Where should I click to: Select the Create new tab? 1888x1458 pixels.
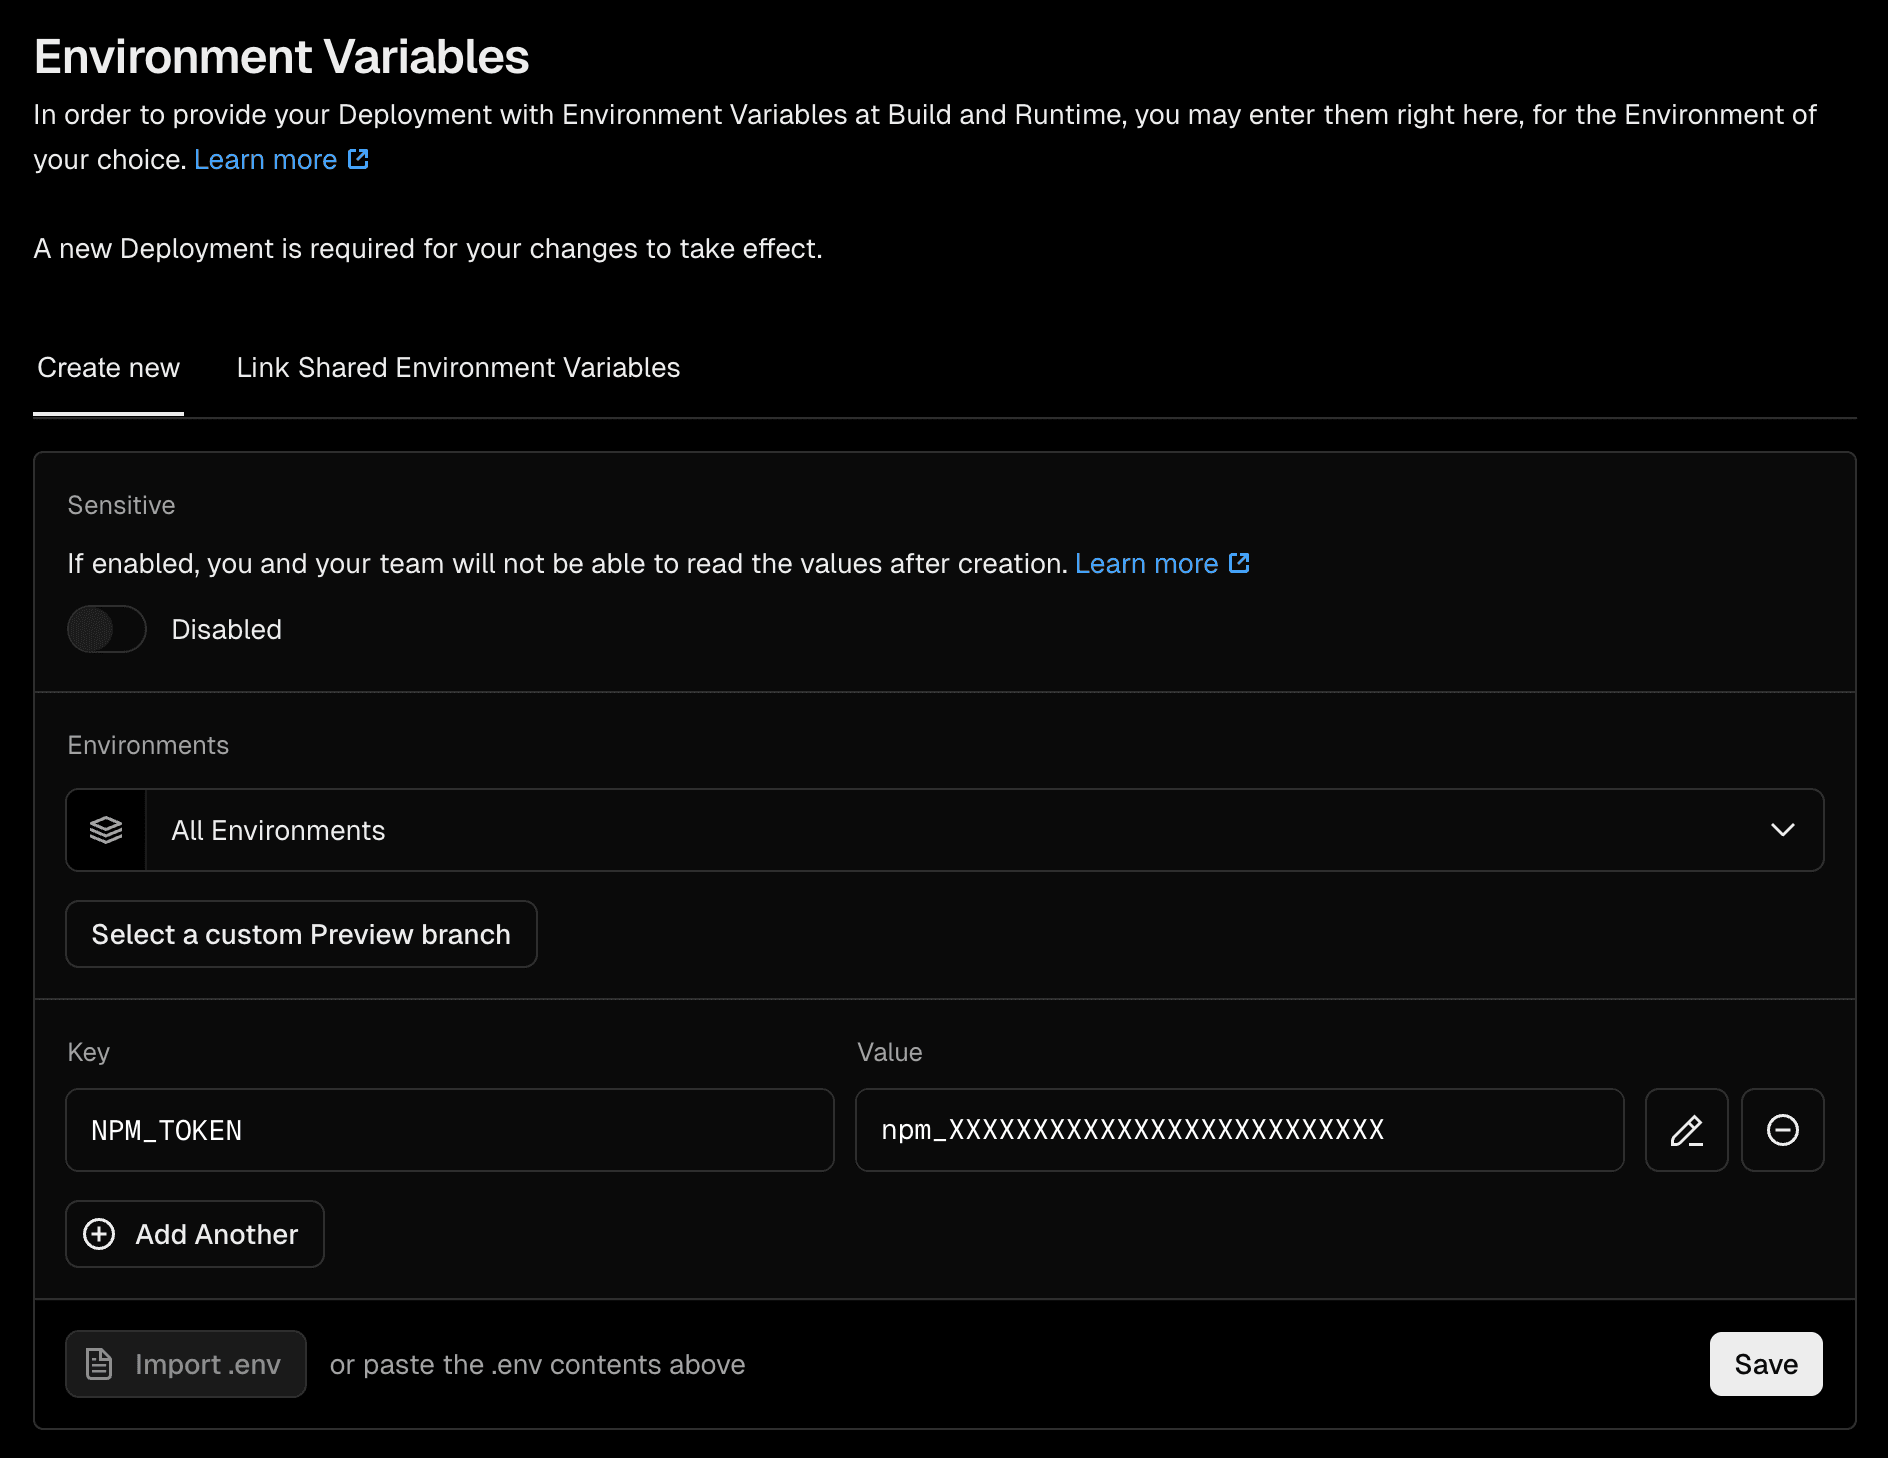point(108,367)
